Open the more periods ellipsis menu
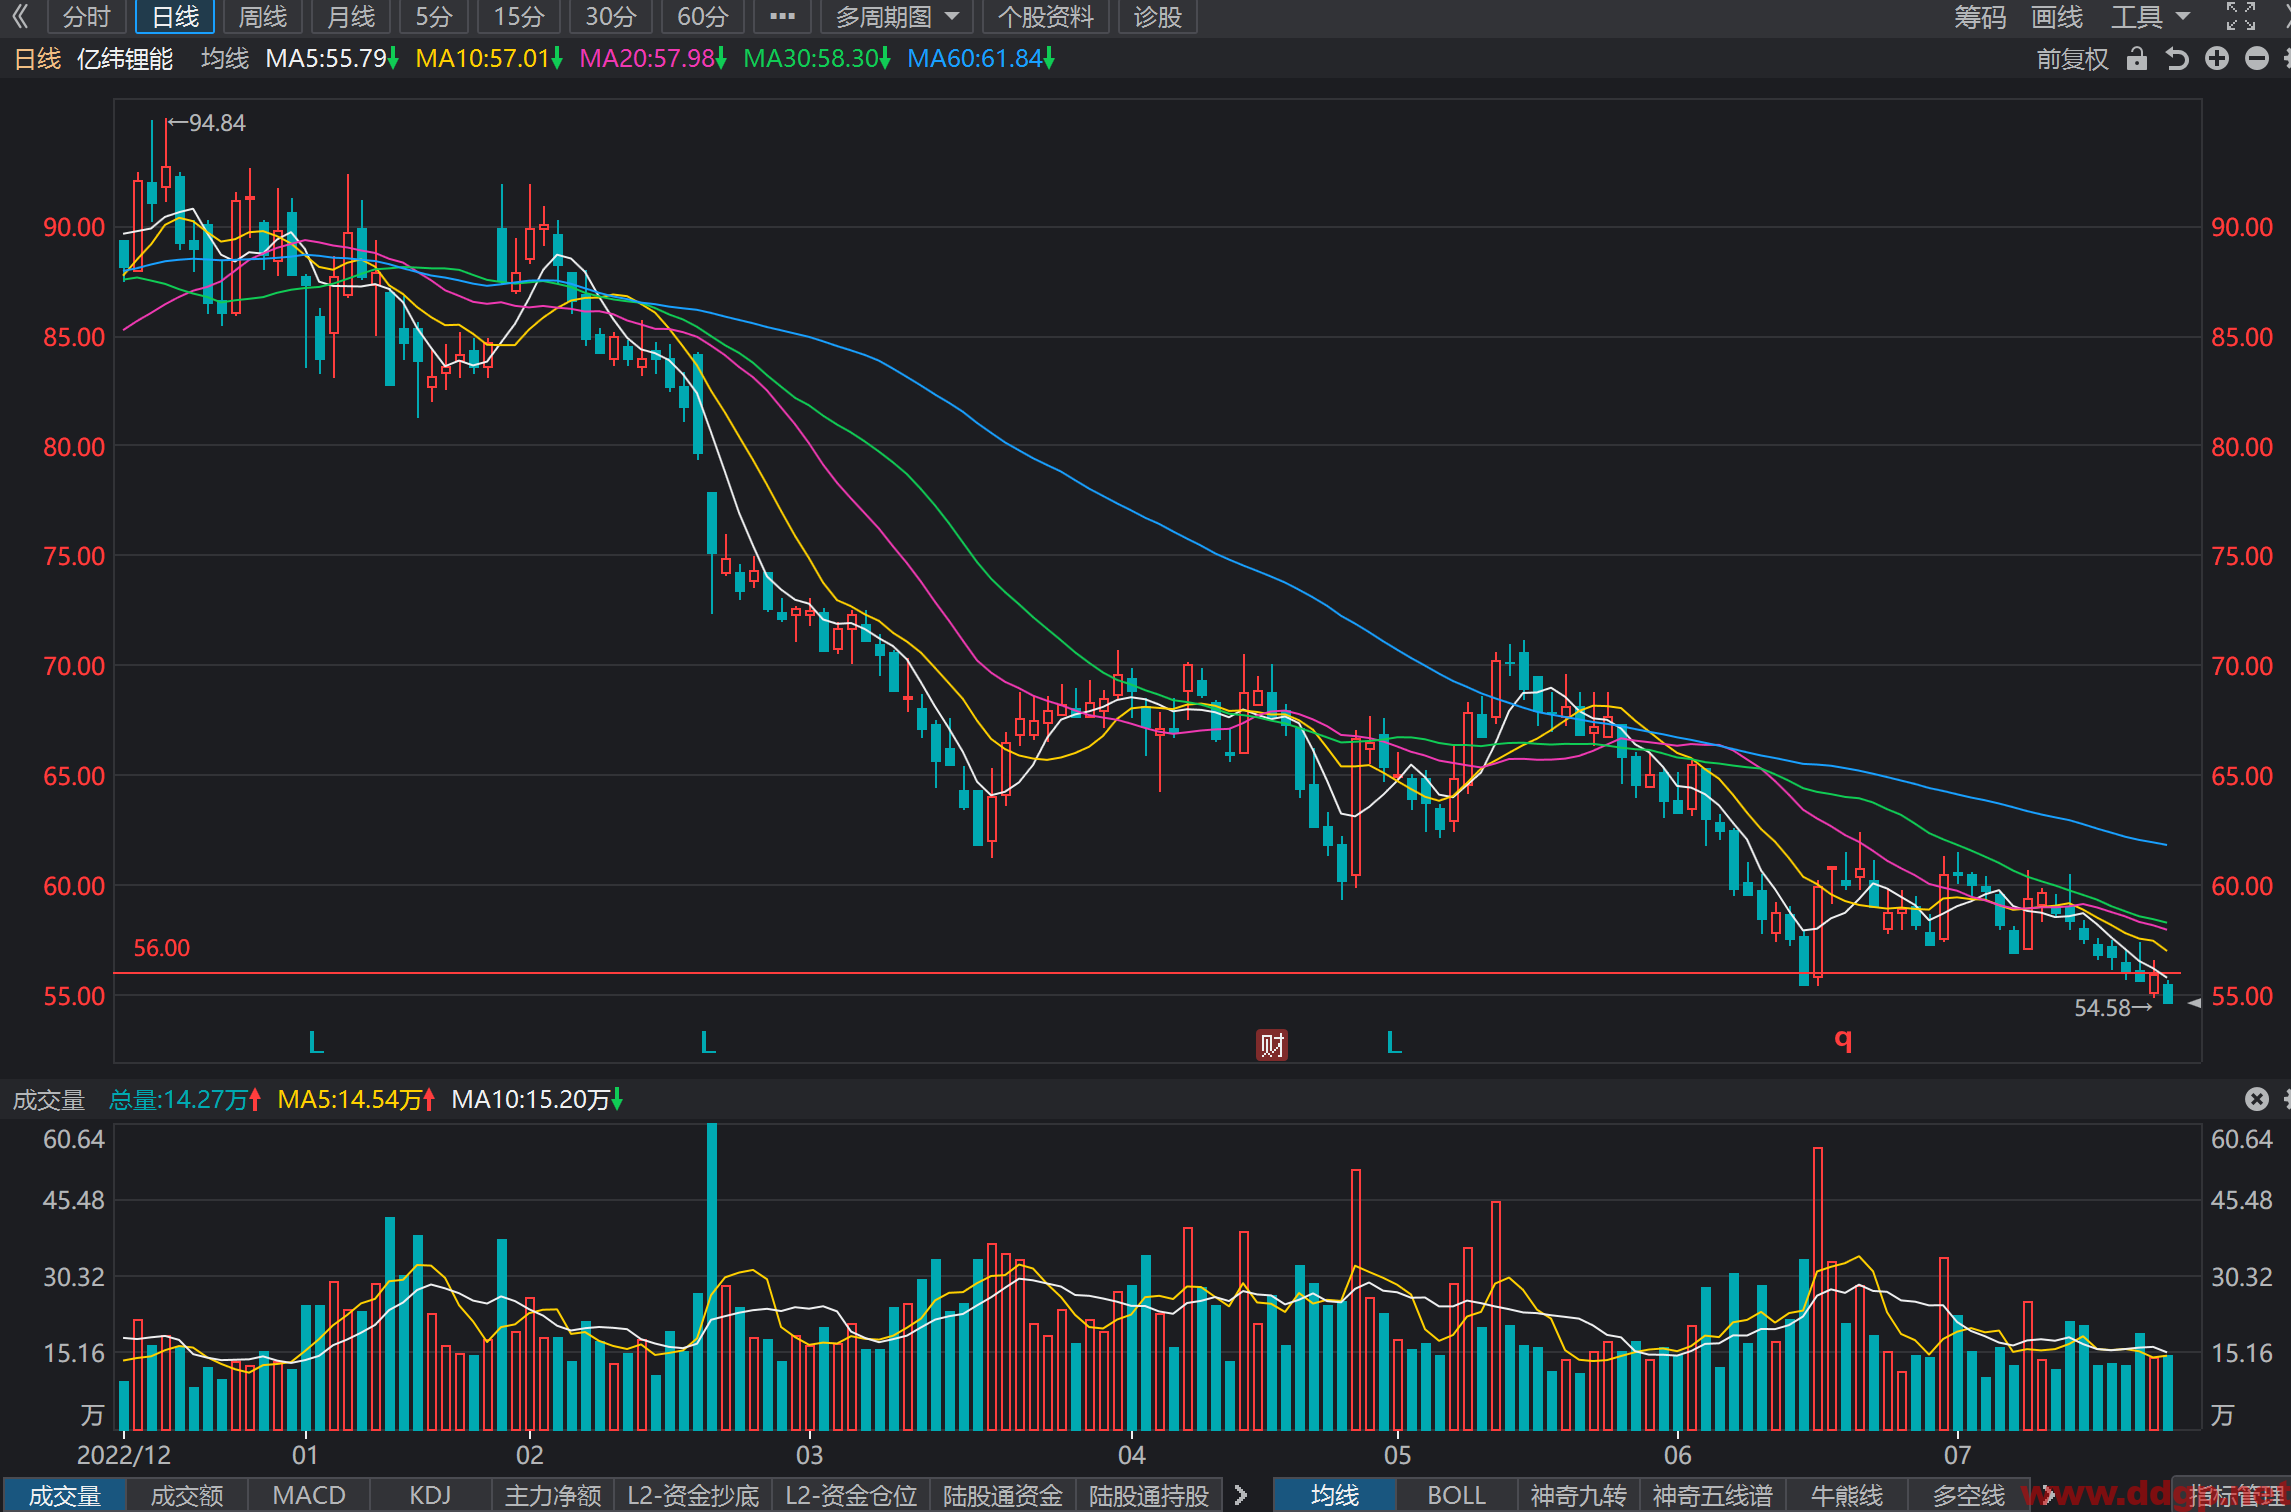 coord(782,17)
